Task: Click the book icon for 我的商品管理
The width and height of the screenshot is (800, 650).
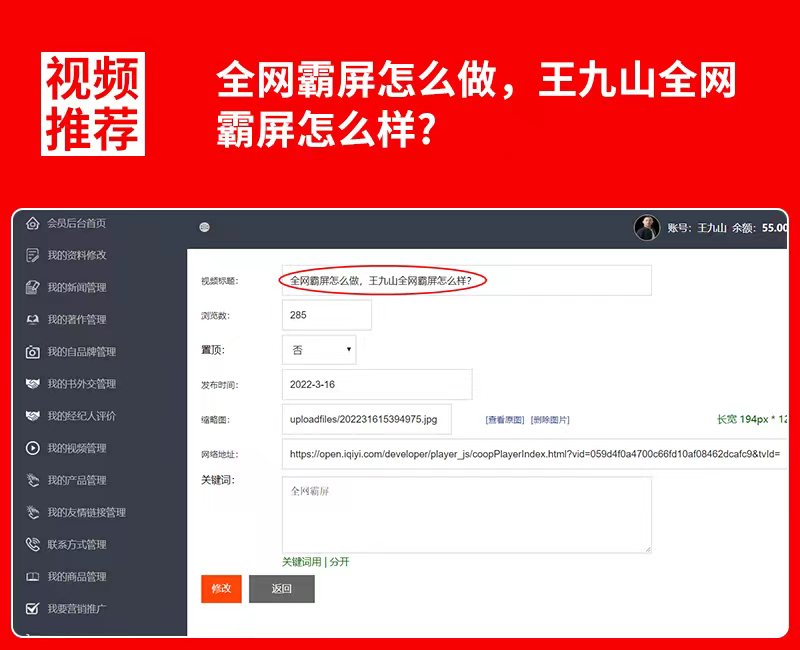Action: (33, 577)
